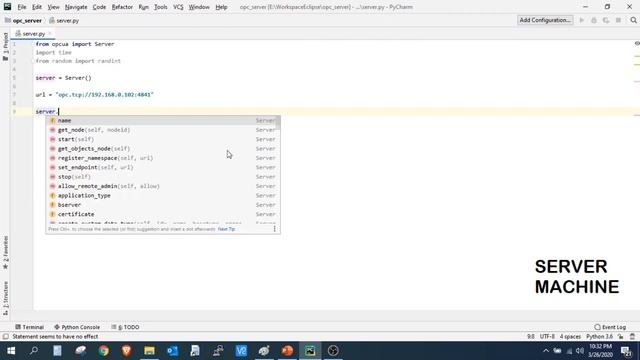Image resolution: width=640 pixels, height=360 pixels.
Task: Open OBS Studio from taskbar
Action: tap(333, 351)
